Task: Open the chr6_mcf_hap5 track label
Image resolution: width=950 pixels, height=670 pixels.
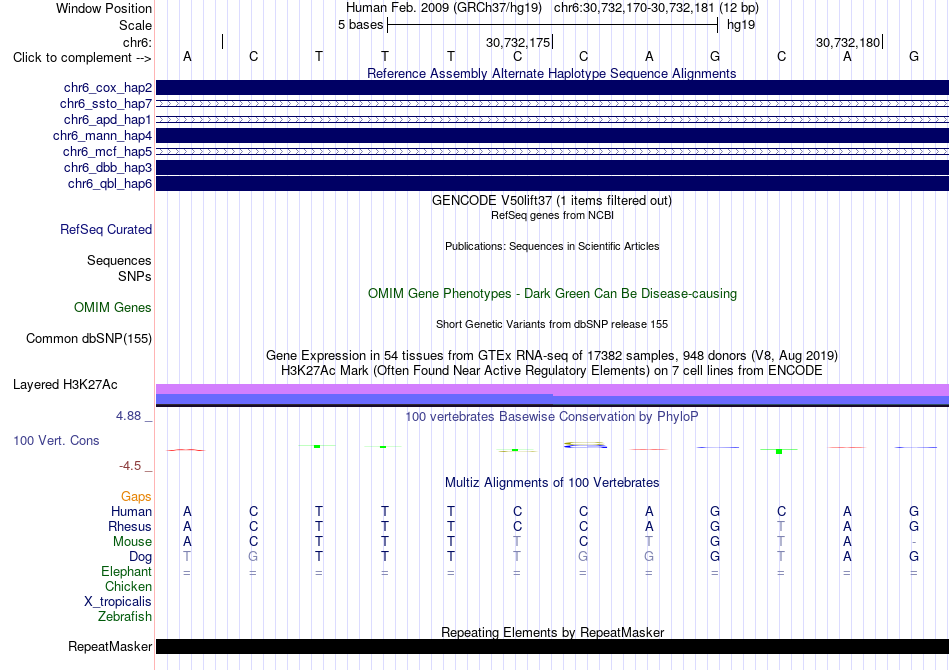Action: [x=107, y=151]
